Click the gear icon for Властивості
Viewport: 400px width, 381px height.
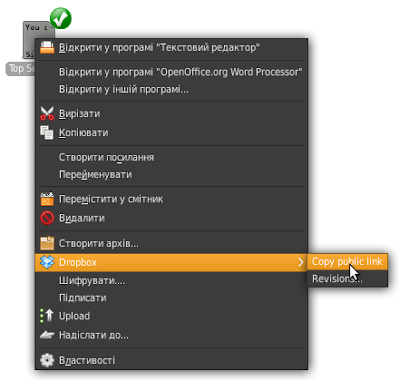pyautogui.click(x=47, y=360)
